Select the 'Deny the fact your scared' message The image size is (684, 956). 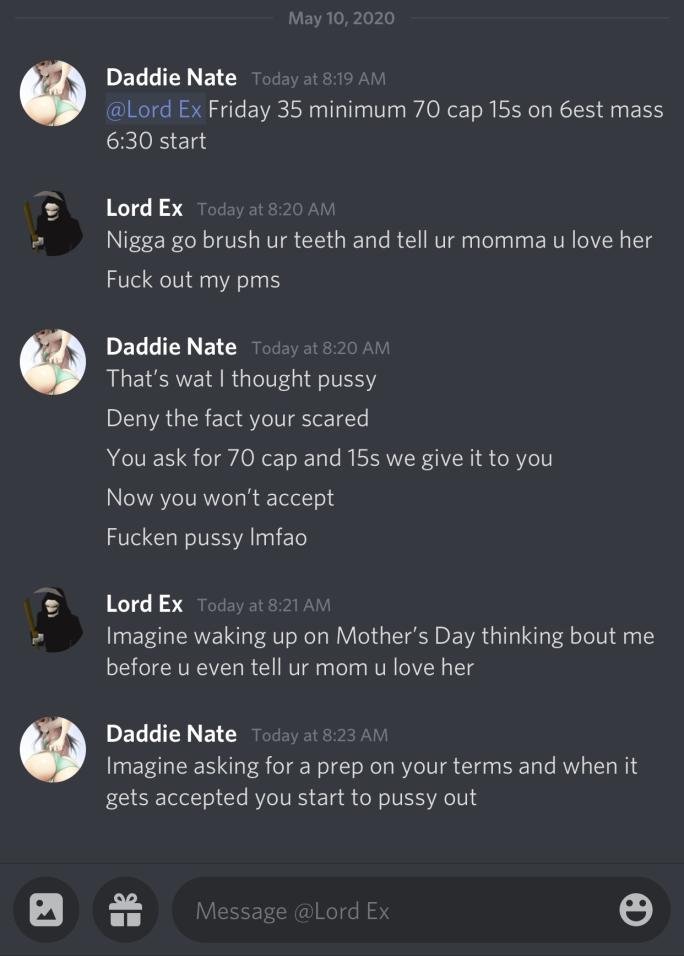[237, 419]
